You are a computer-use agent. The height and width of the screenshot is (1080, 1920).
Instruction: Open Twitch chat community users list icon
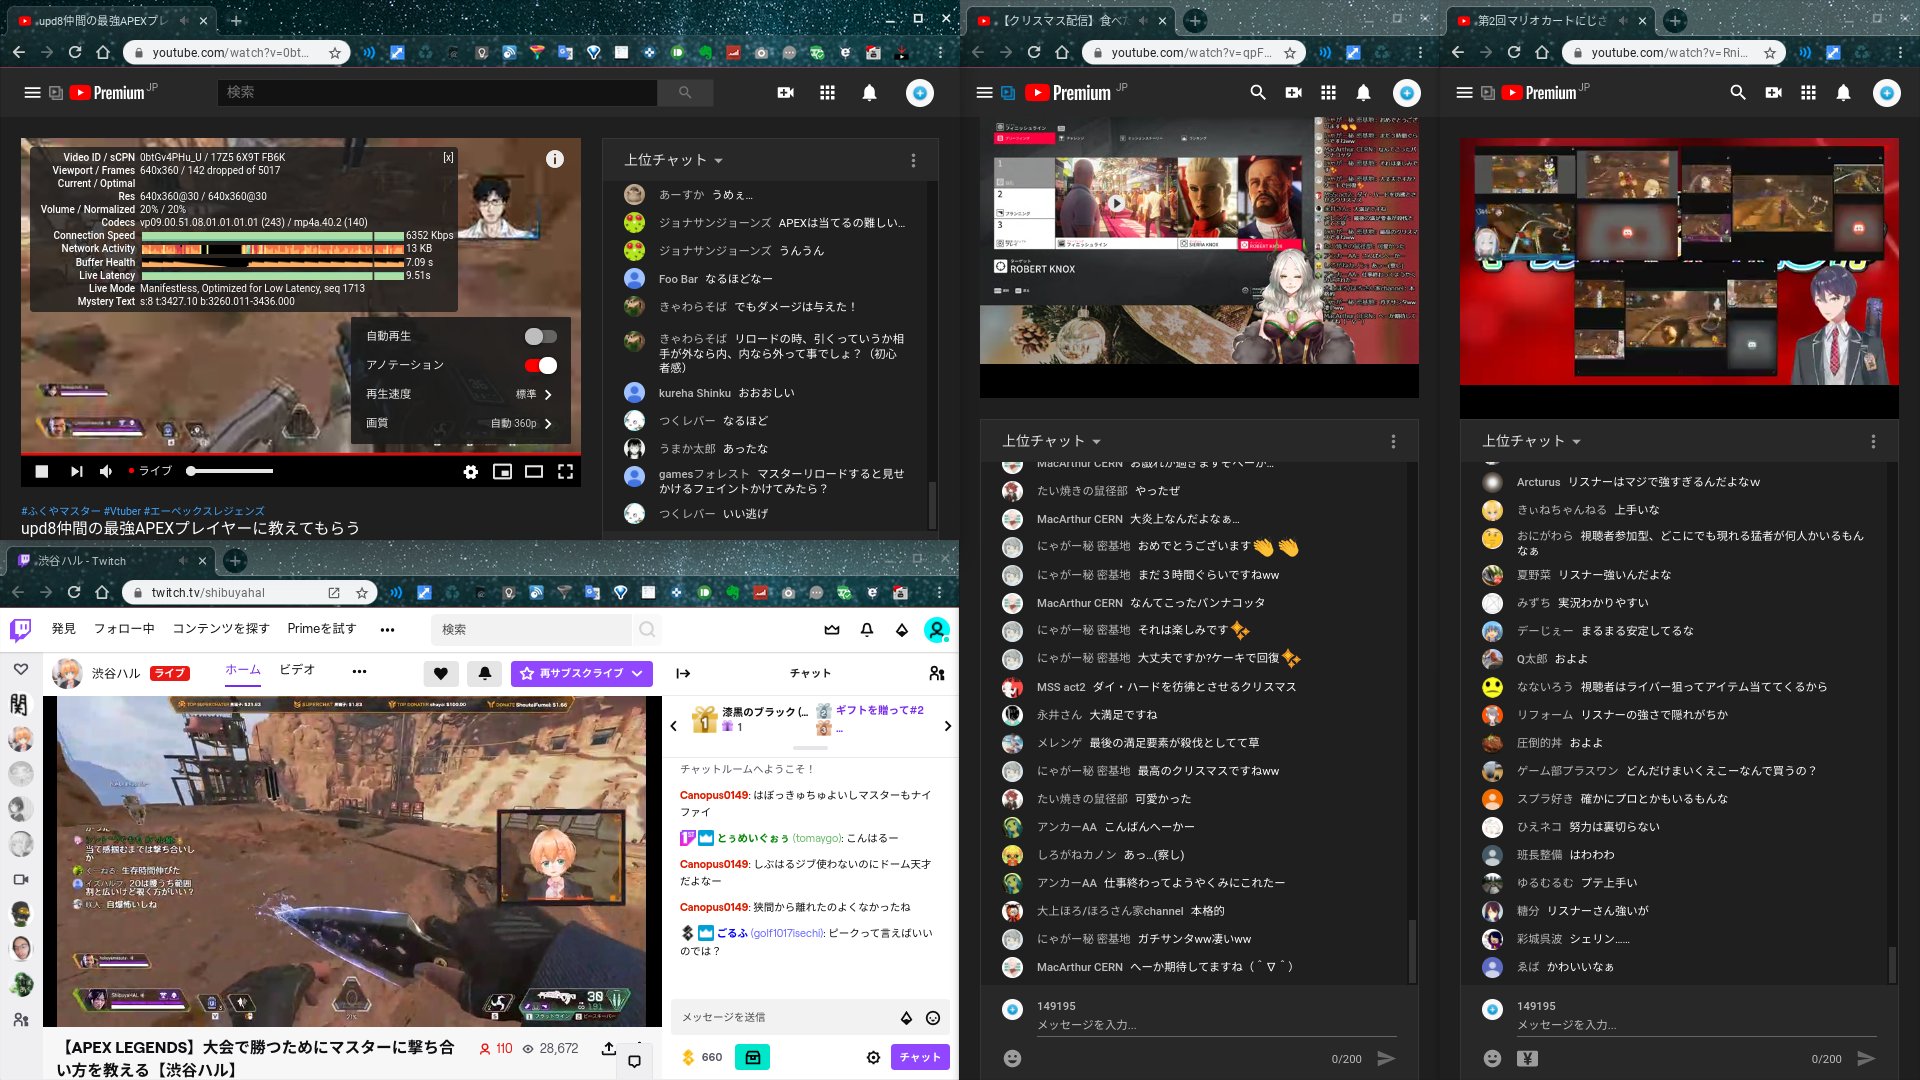937,673
